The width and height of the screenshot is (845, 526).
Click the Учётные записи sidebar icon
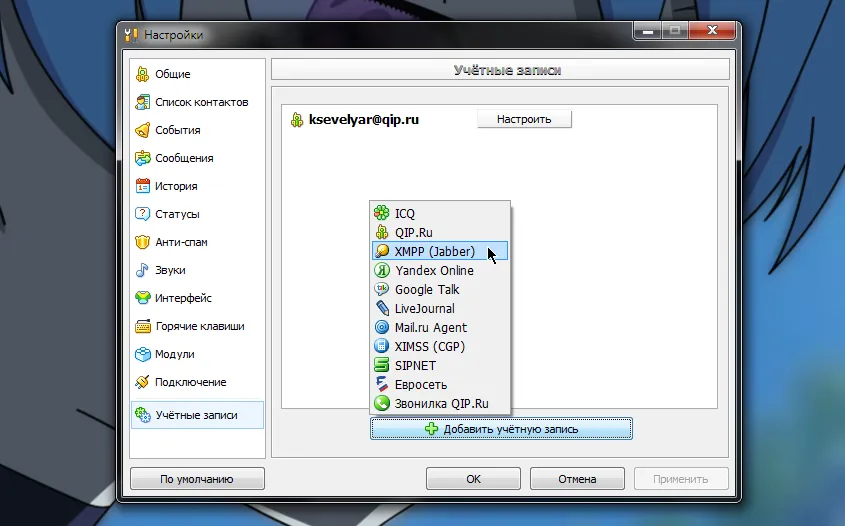pos(143,415)
